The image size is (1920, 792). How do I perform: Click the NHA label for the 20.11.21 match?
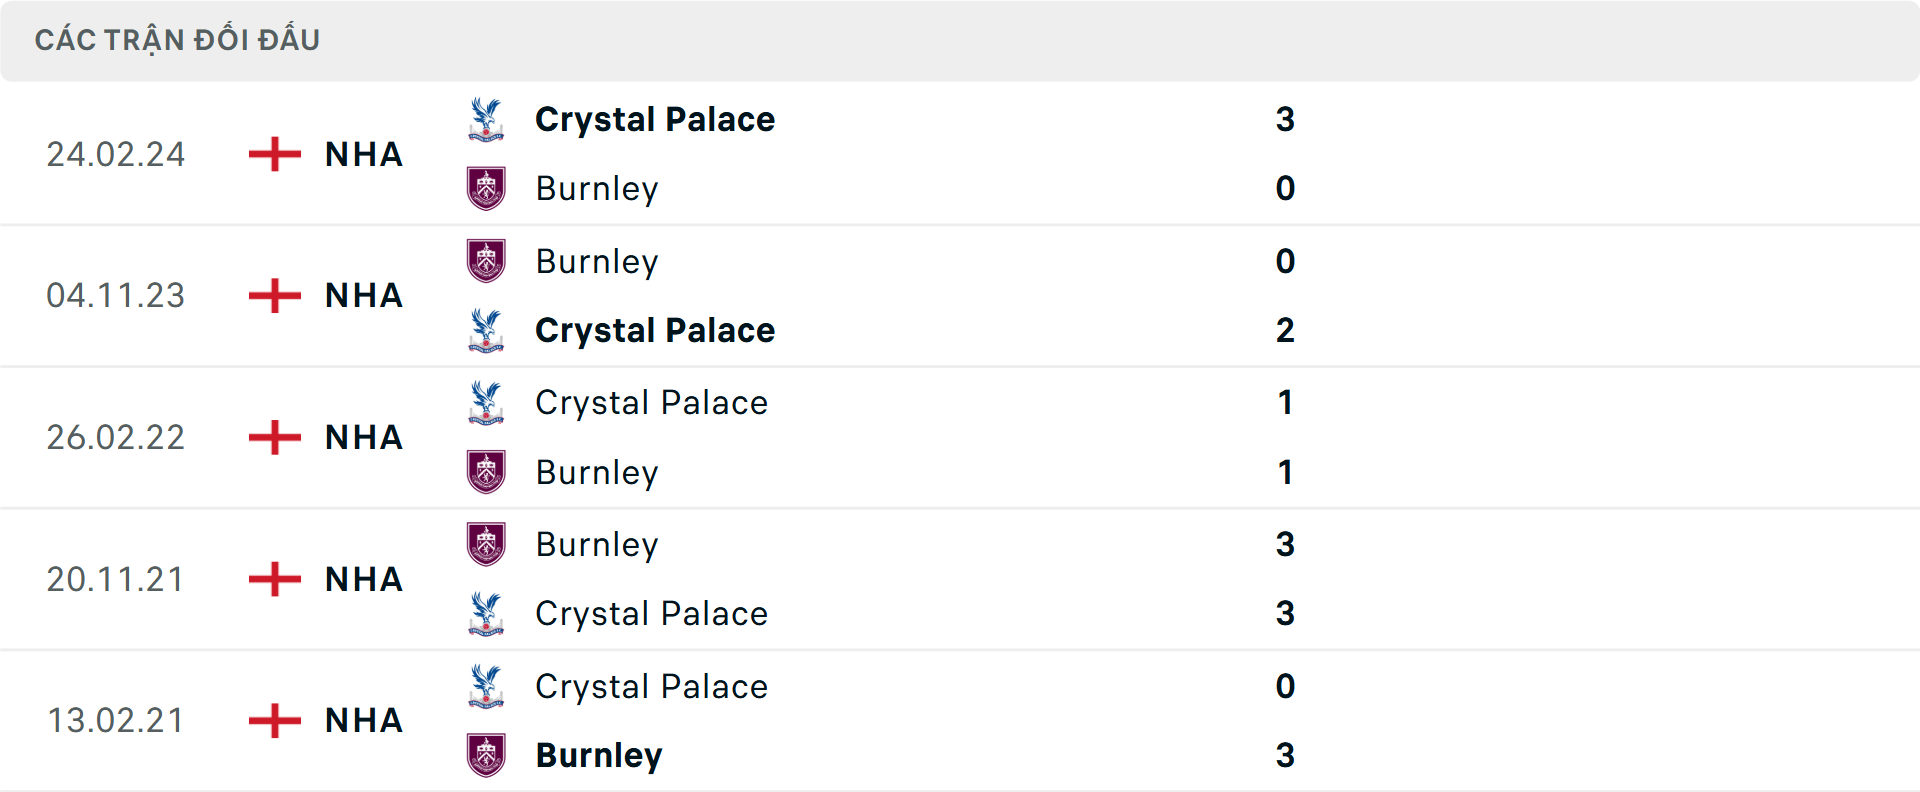coord(362,580)
